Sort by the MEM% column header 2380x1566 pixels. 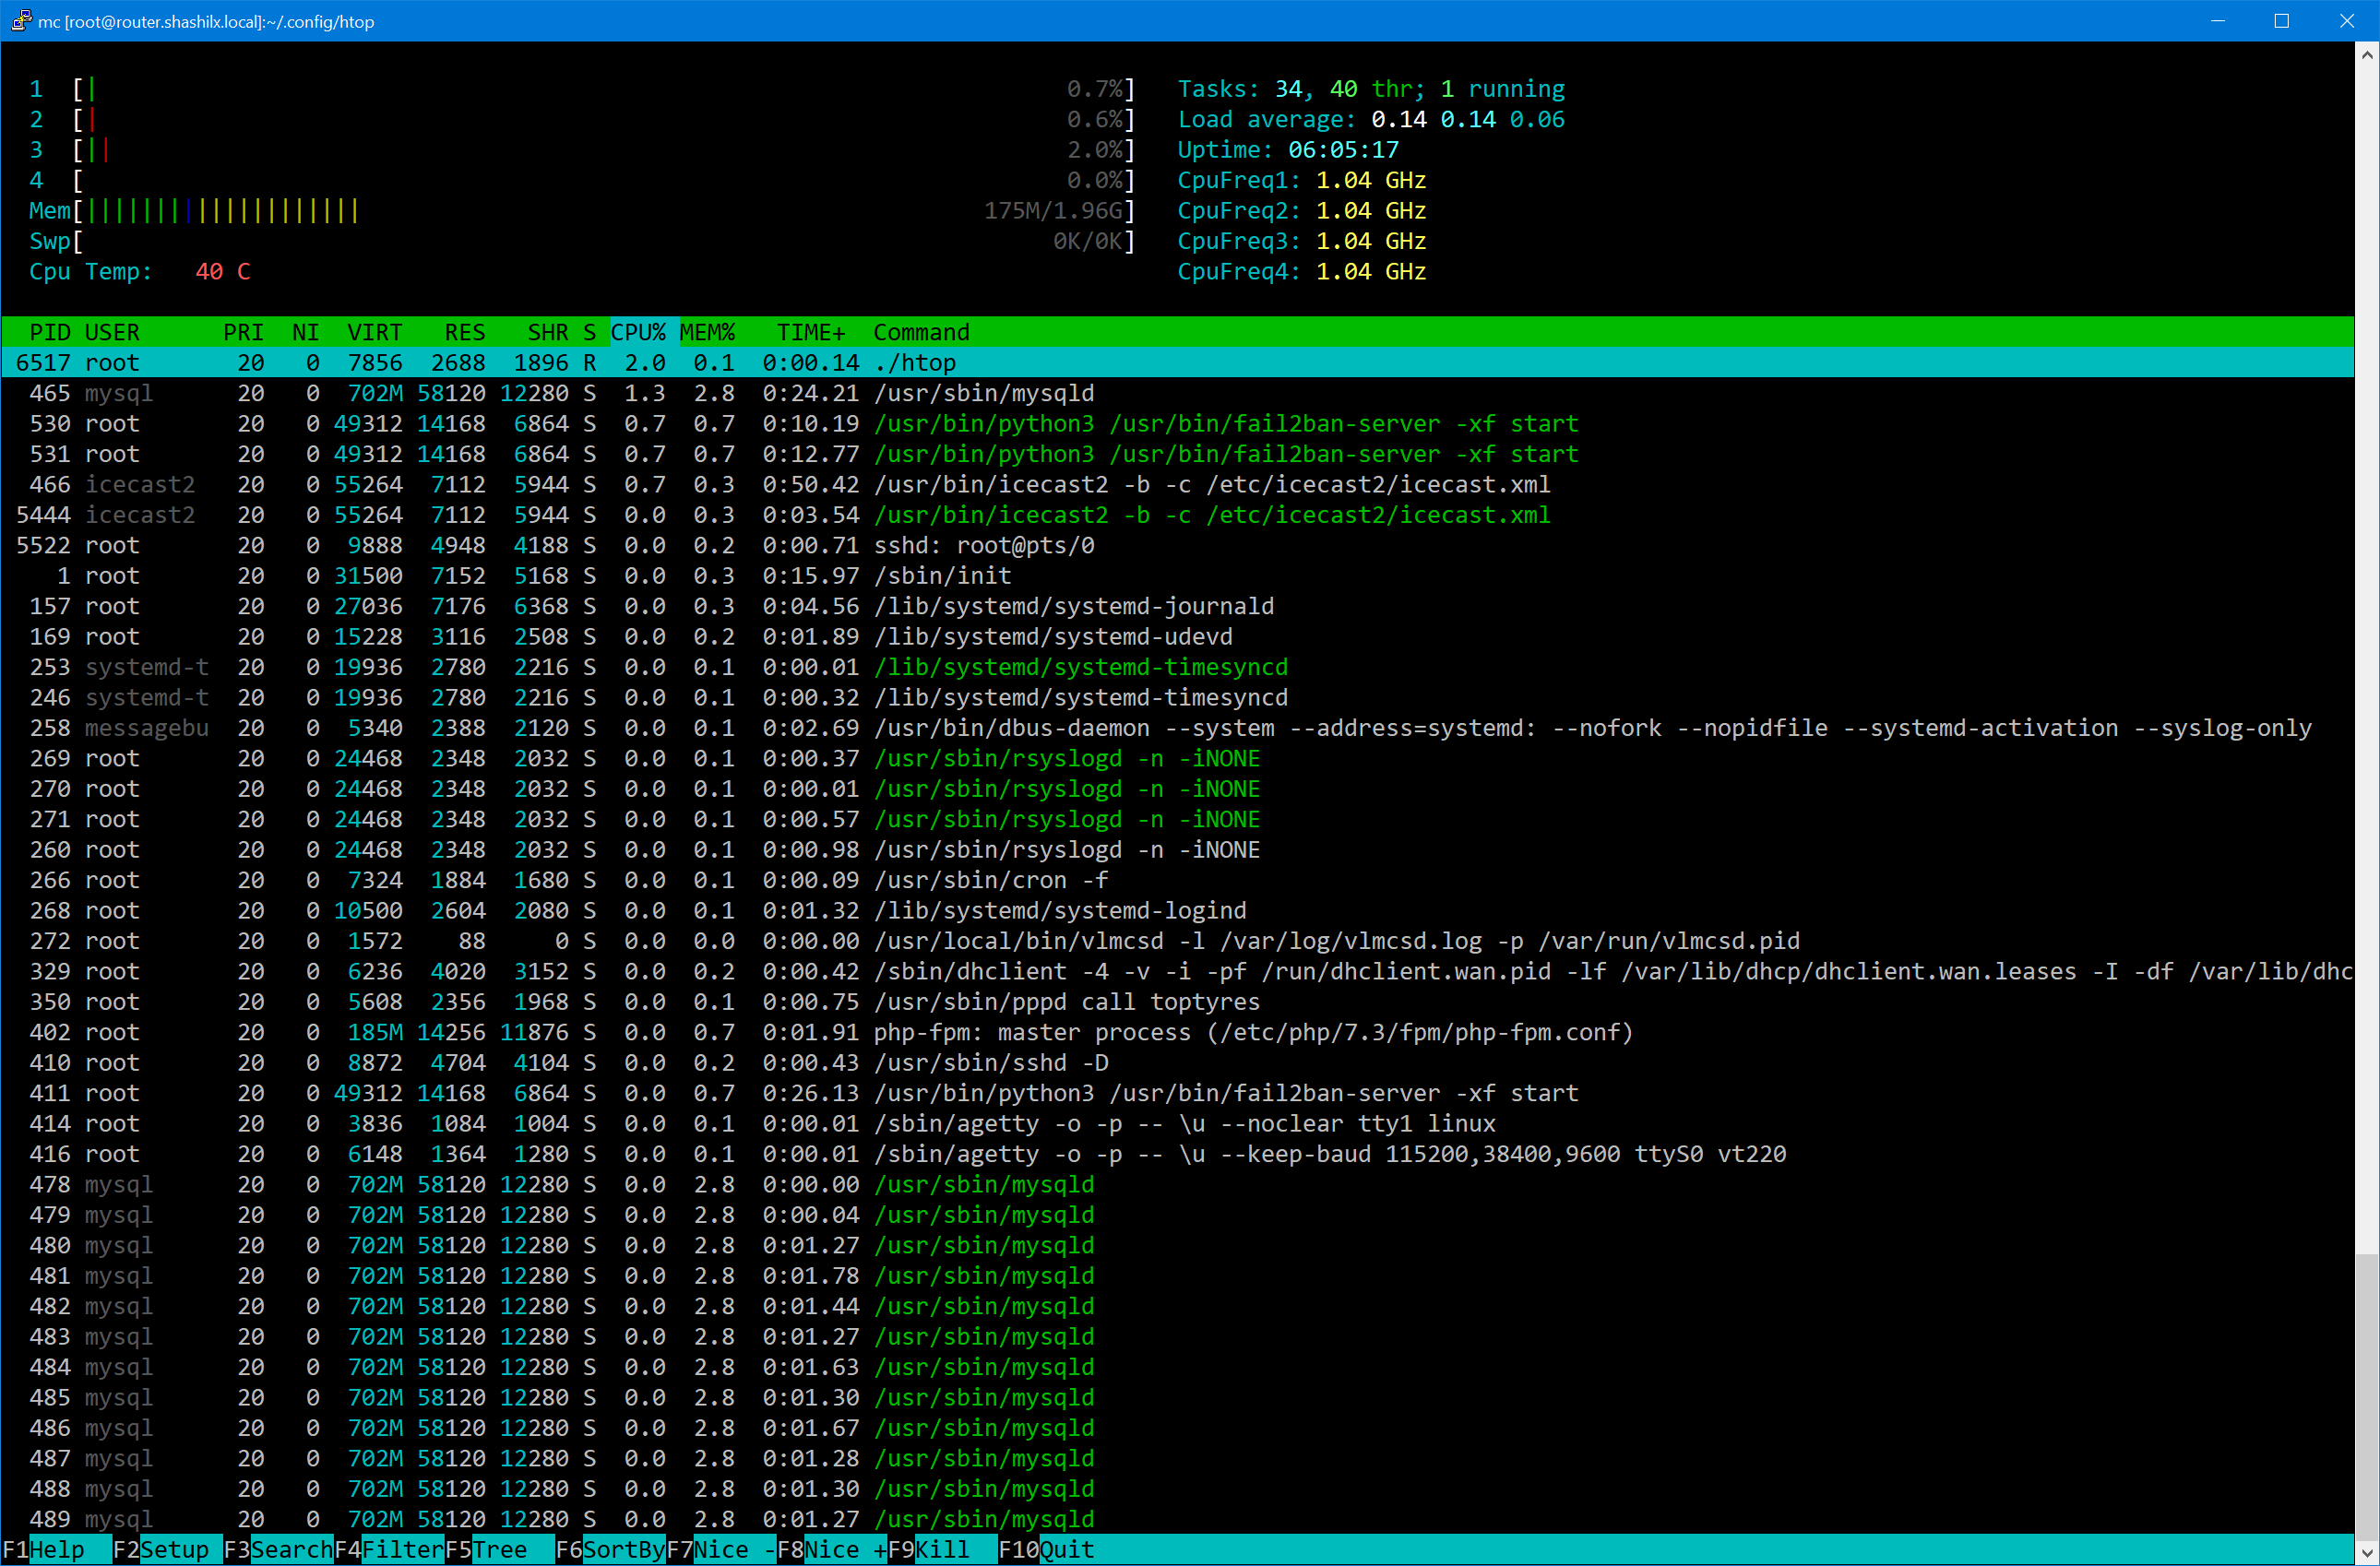click(708, 332)
